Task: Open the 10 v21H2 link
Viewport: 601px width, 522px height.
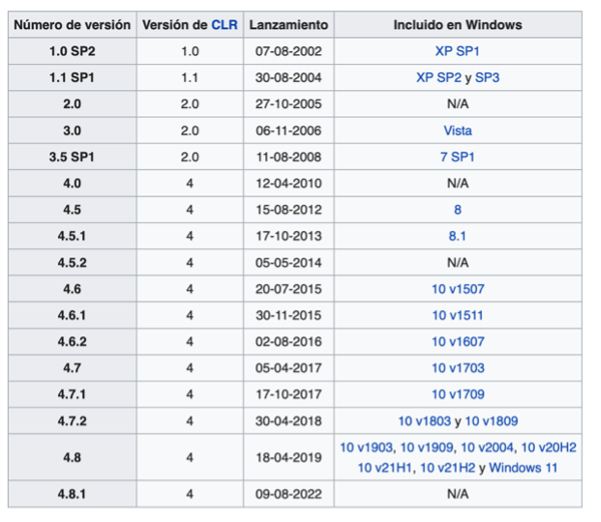Action: point(448,468)
